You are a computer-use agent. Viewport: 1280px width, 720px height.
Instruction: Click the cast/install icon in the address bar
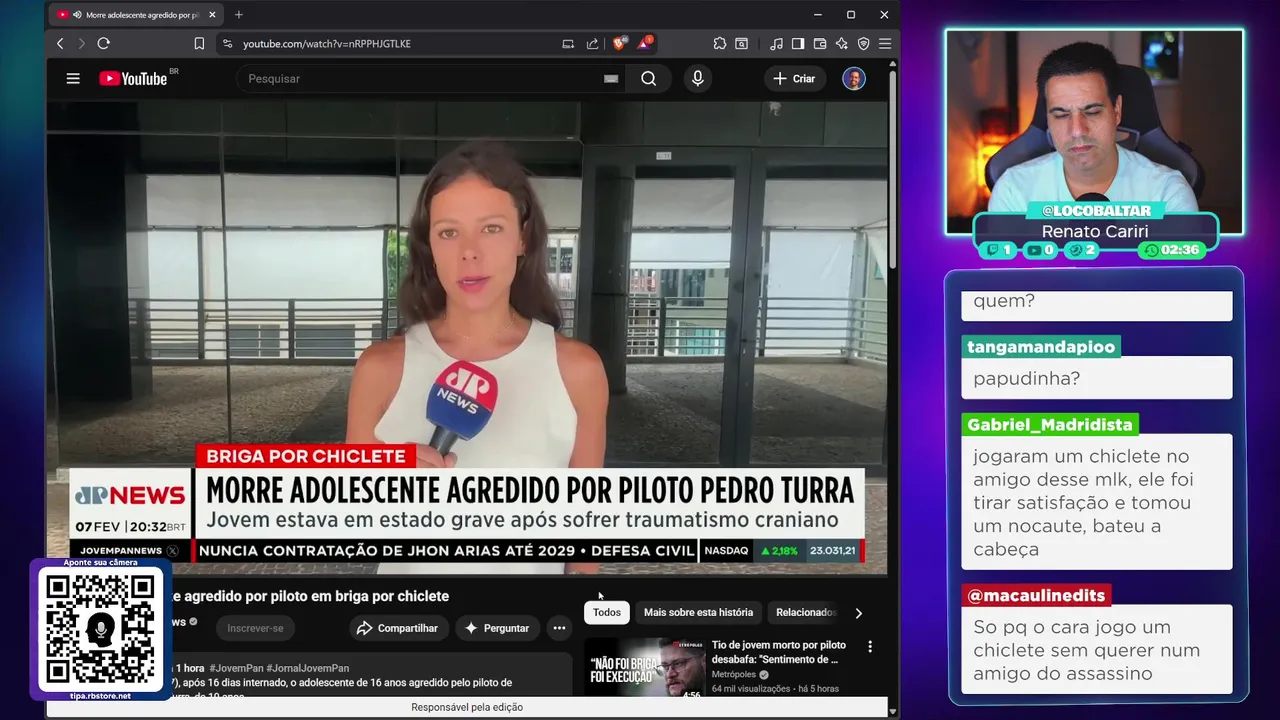tap(568, 44)
